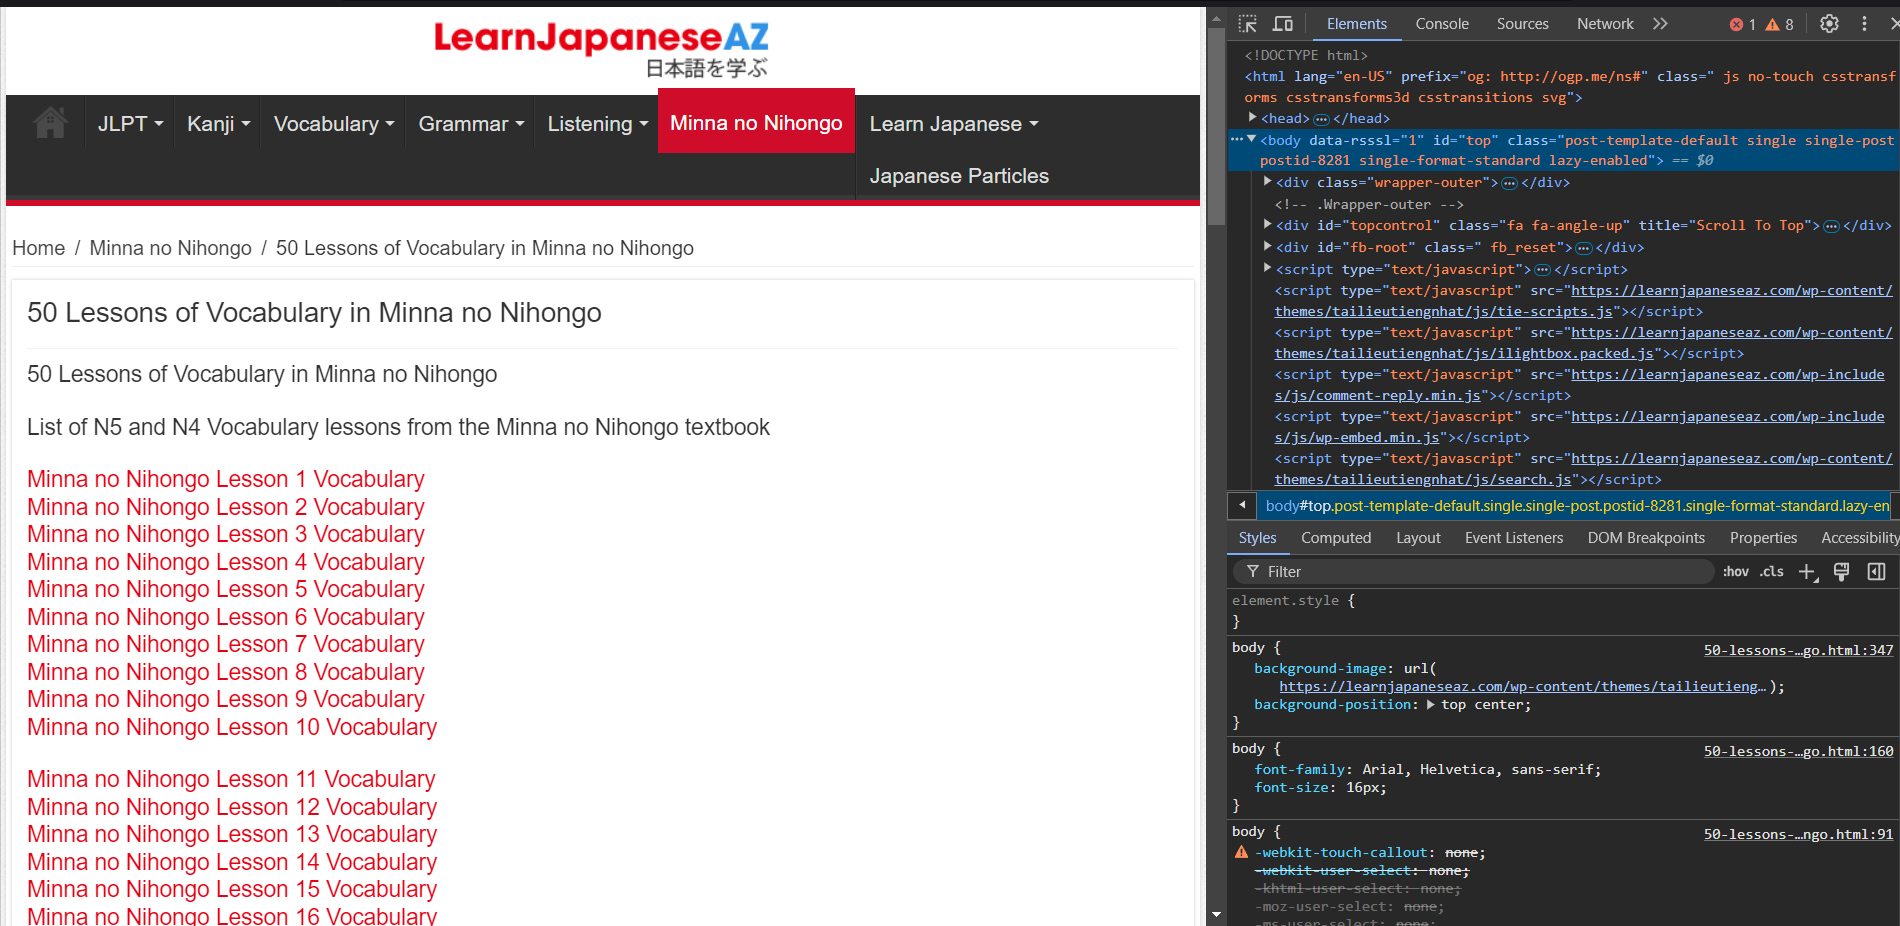Image resolution: width=1900 pixels, height=926 pixels.
Task: Expand the fb-root div node
Action: (1268, 247)
